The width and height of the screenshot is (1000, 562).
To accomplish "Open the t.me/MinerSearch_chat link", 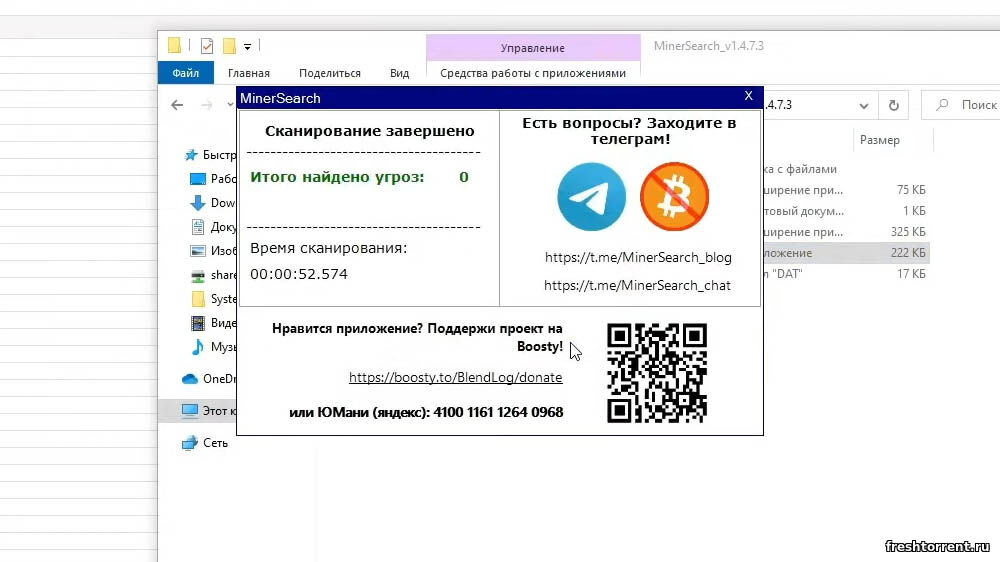I will click(x=637, y=285).
